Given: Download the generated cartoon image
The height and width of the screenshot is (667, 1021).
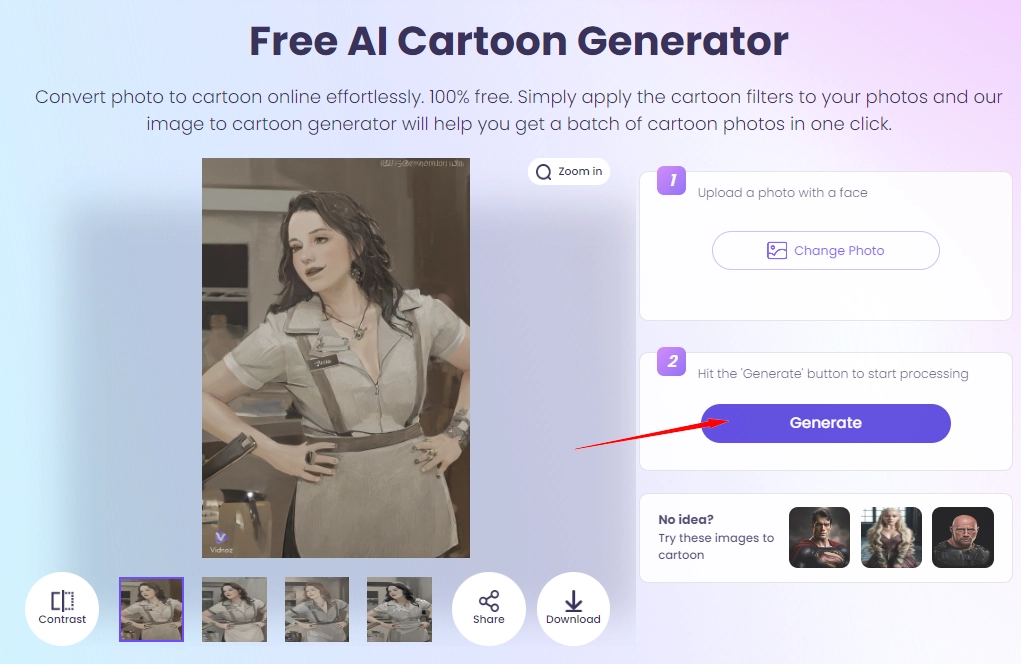Looking at the screenshot, I should click(x=573, y=601).
